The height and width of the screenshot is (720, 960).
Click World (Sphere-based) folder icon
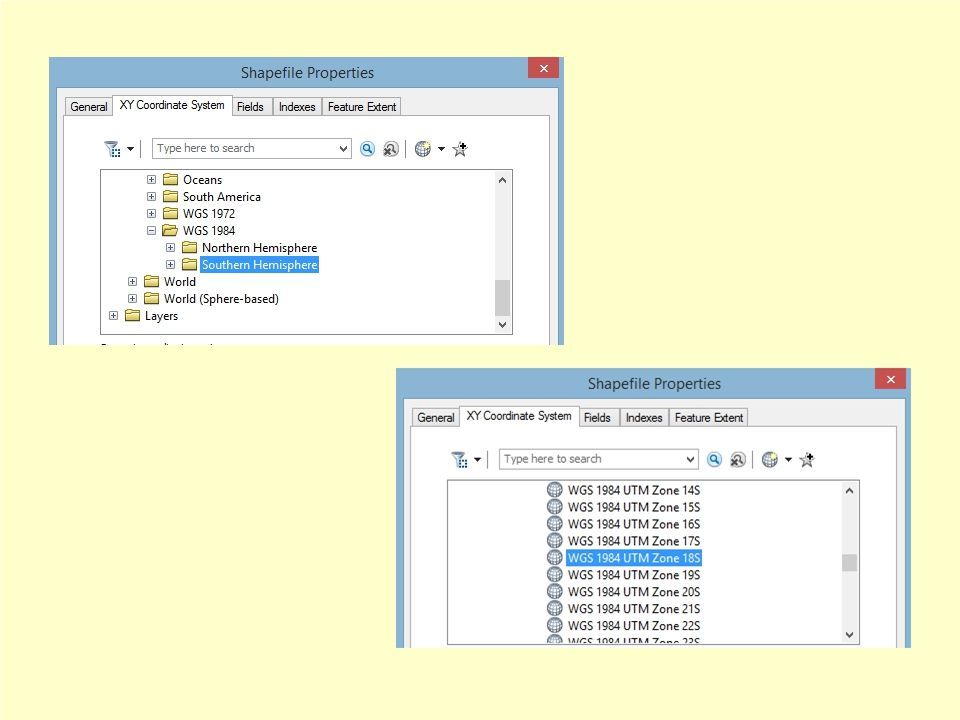pos(152,299)
